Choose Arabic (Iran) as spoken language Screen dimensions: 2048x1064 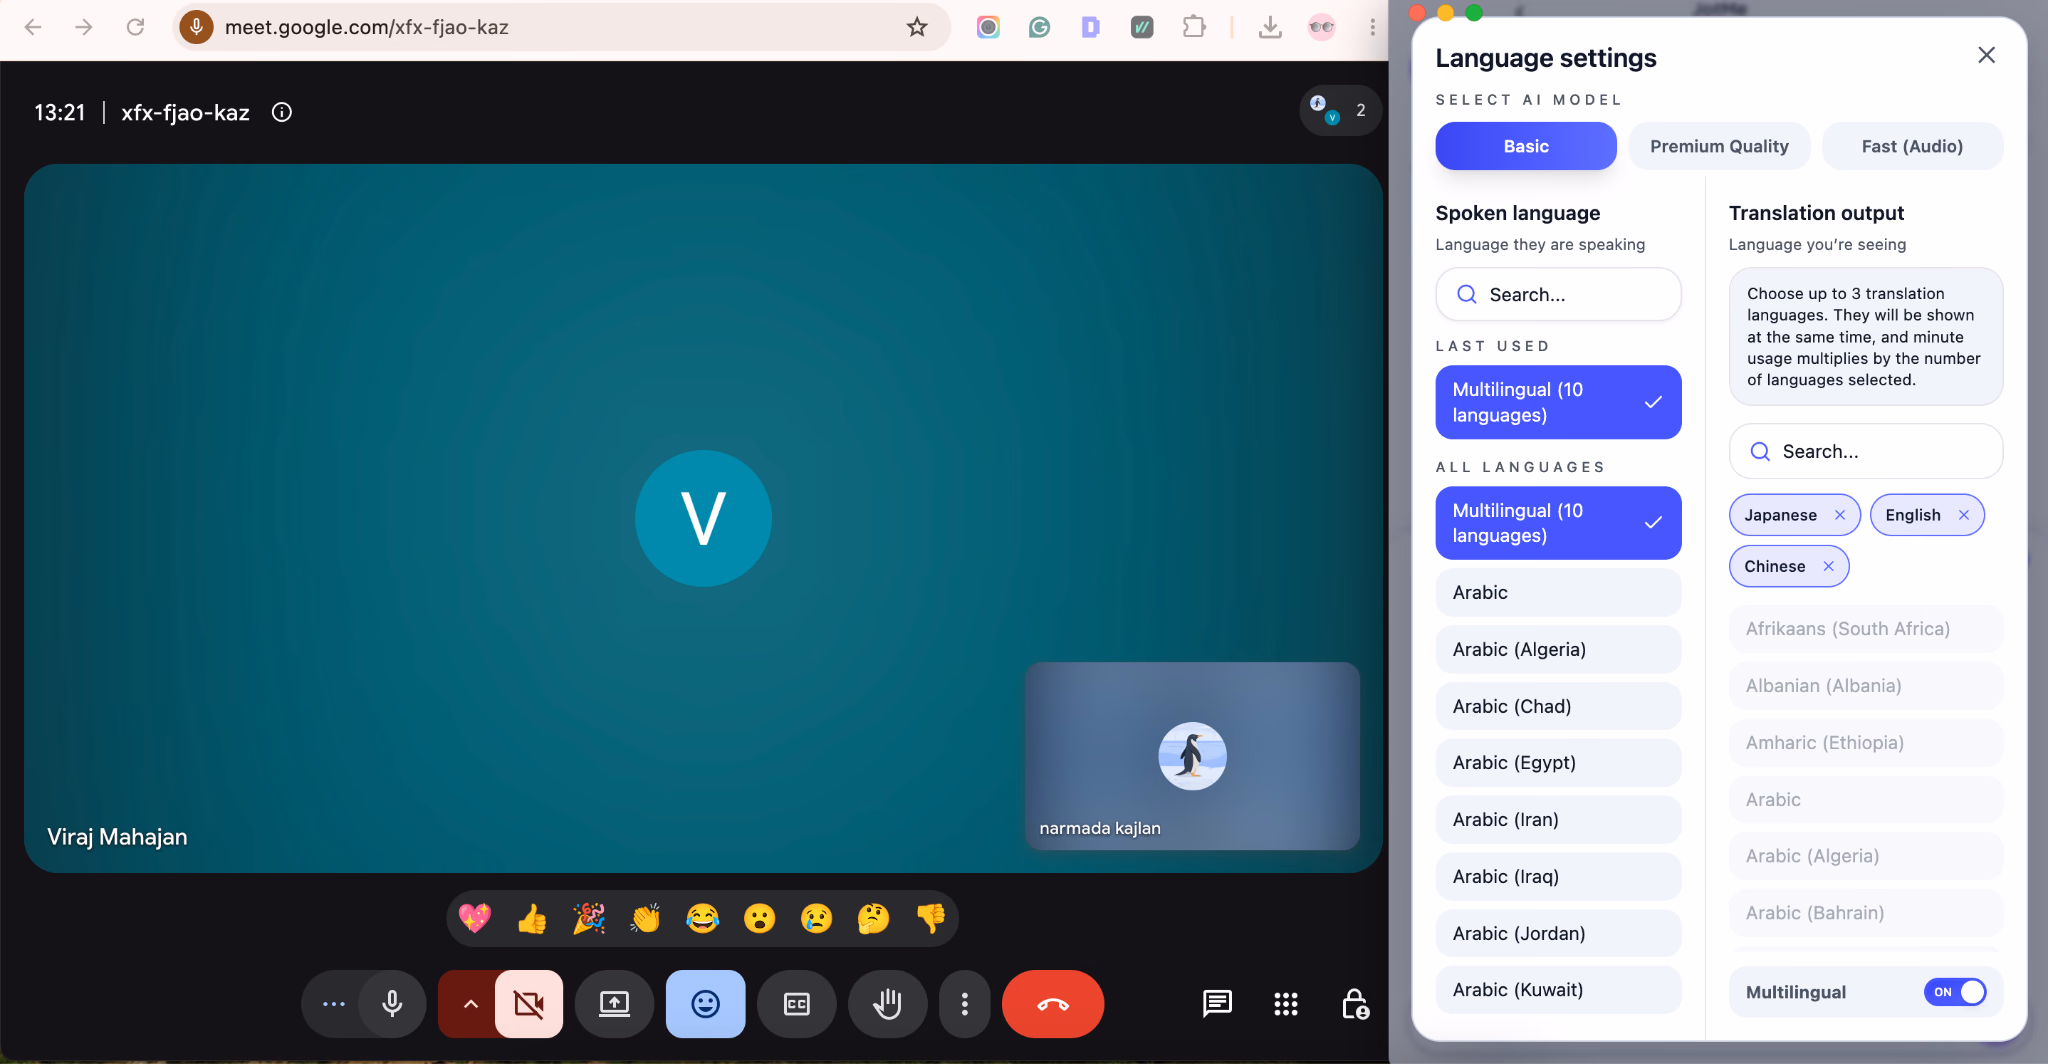pyautogui.click(x=1558, y=819)
